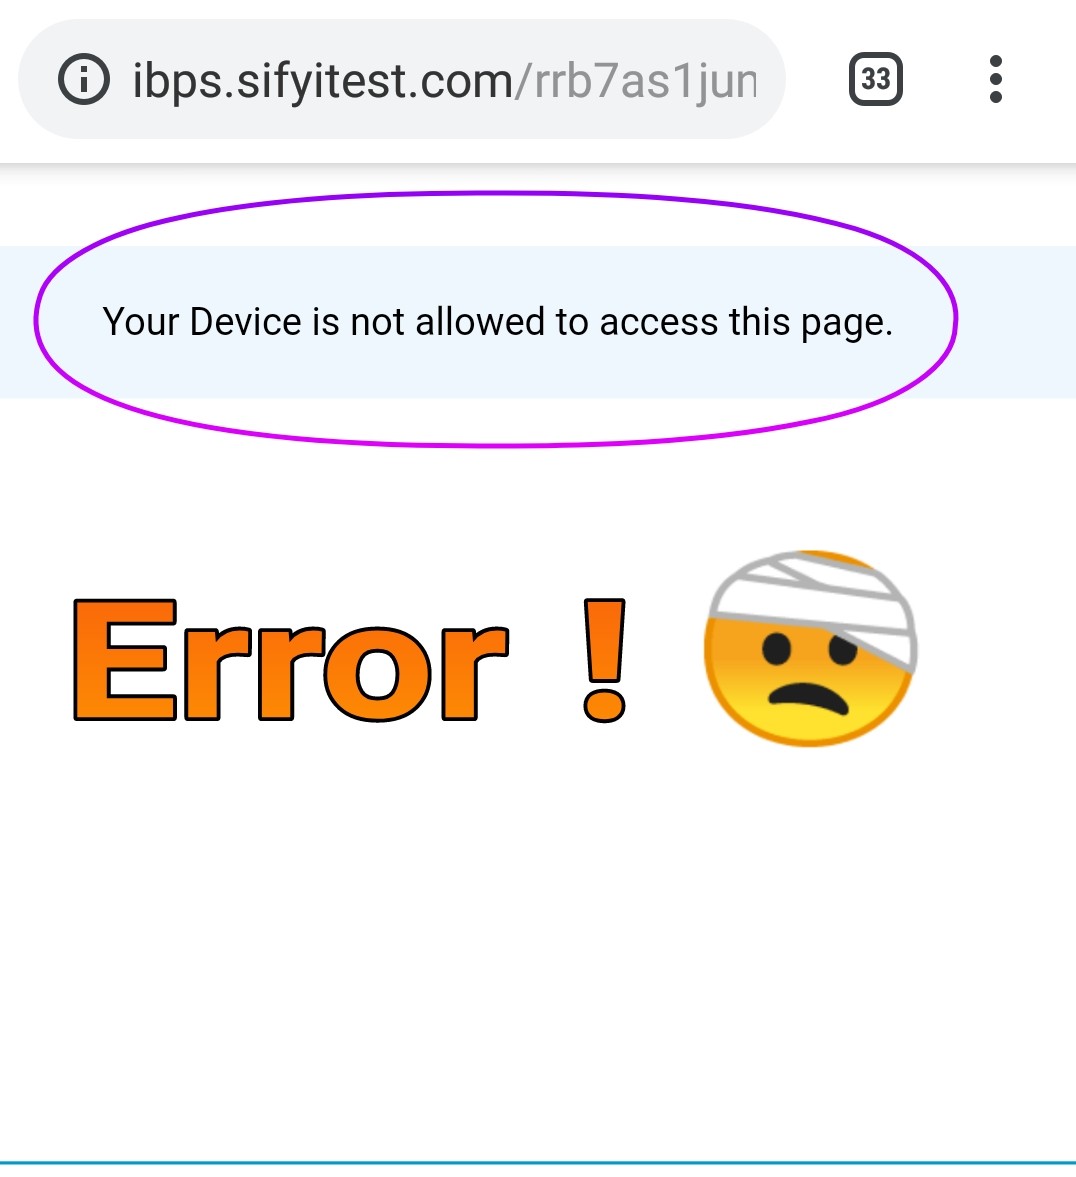Click the emoji's frowning mouth
This screenshot has width=1076, height=1177.
(809, 697)
